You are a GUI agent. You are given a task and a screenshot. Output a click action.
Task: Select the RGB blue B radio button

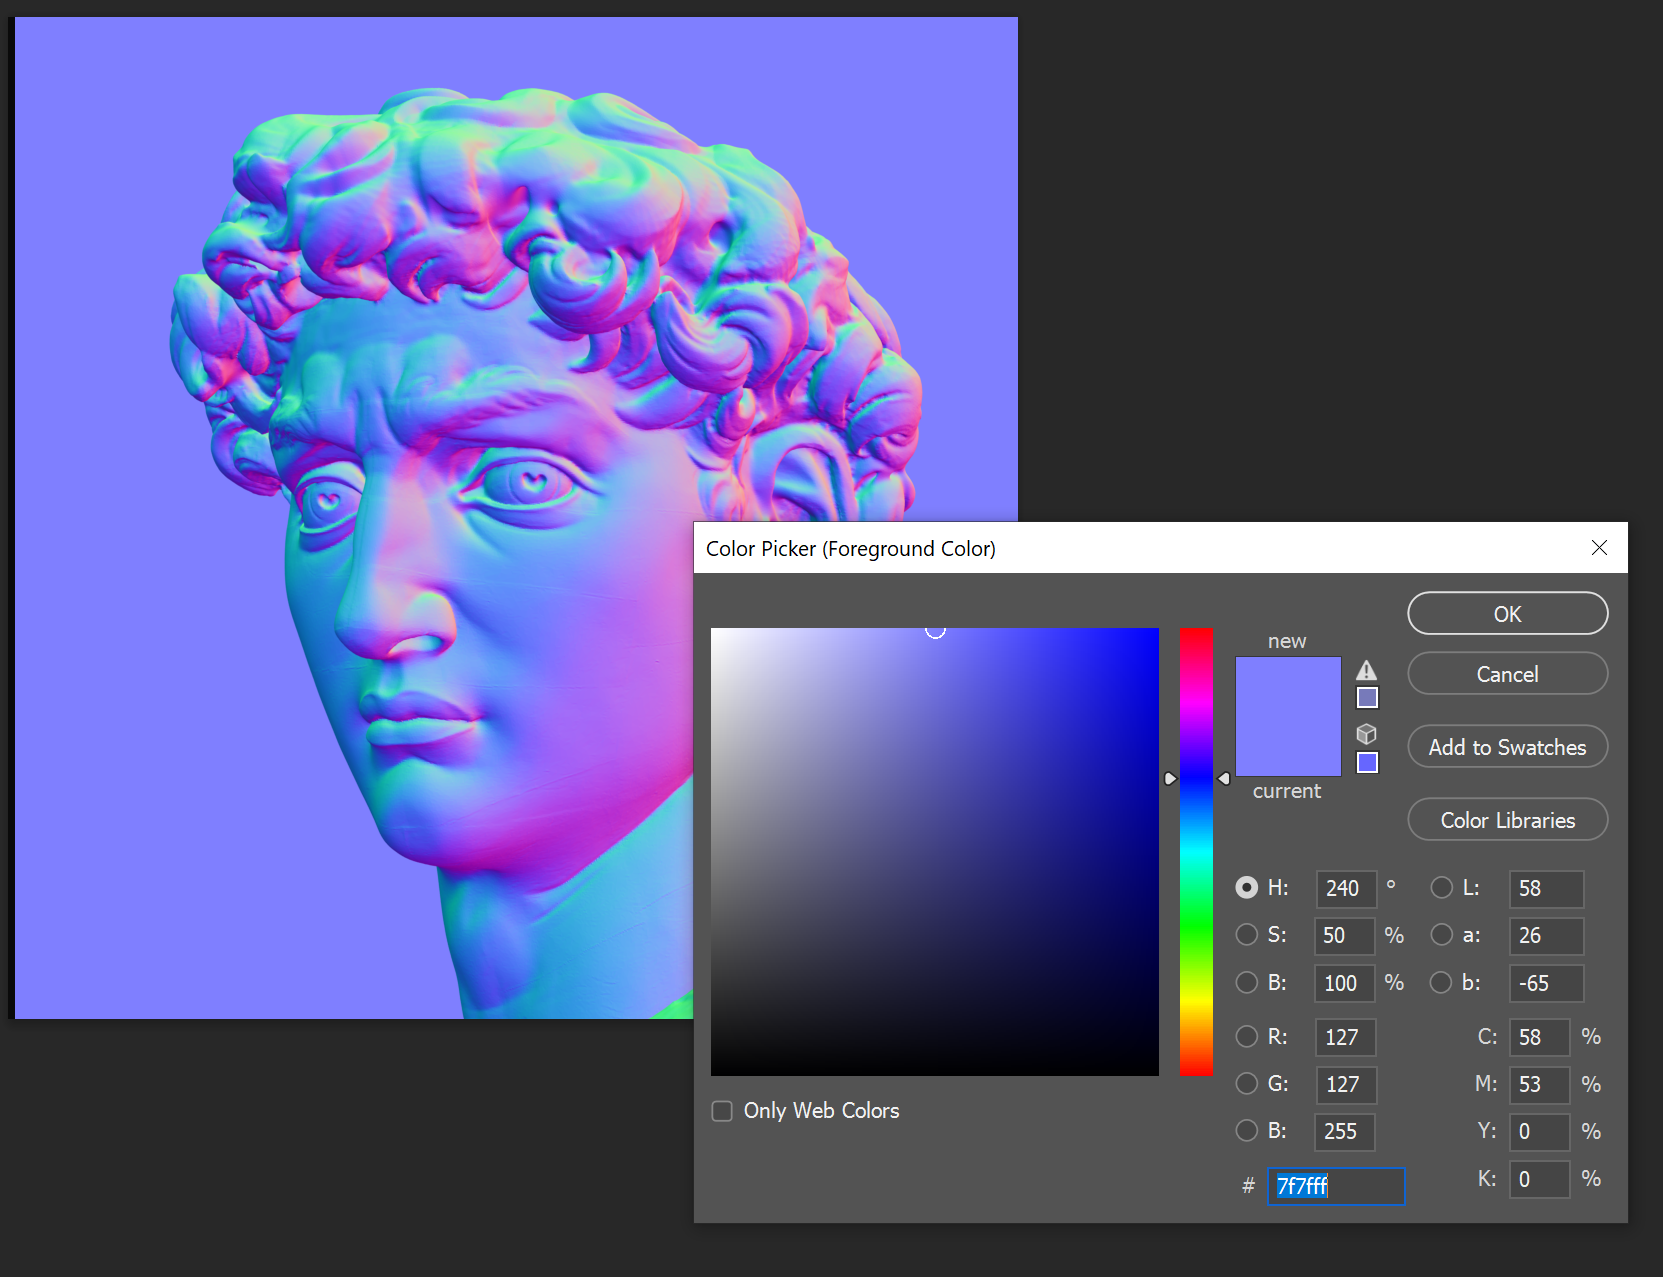click(1247, 1130)
